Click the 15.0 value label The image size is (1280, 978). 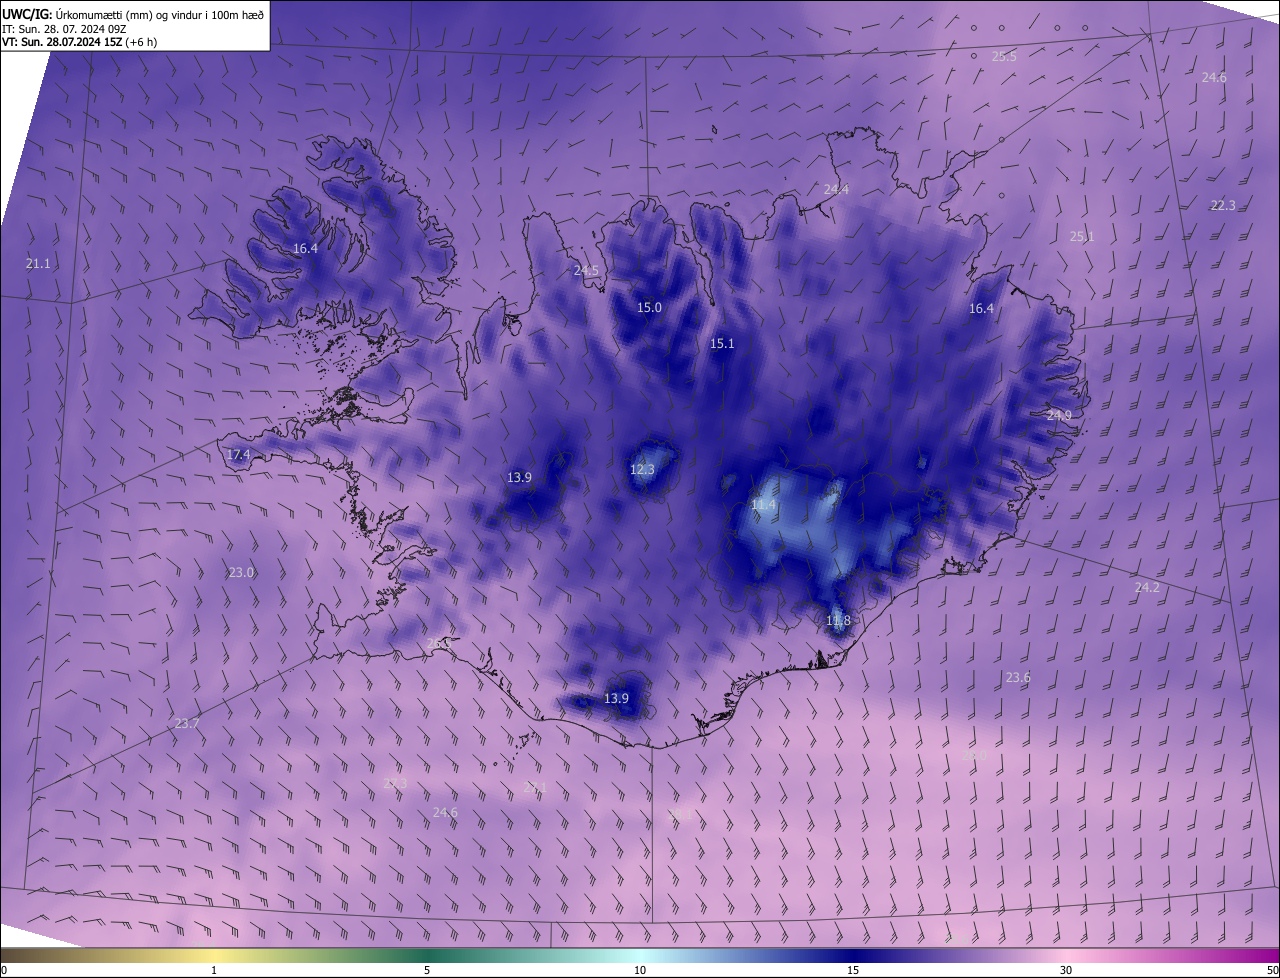[650, 308]
